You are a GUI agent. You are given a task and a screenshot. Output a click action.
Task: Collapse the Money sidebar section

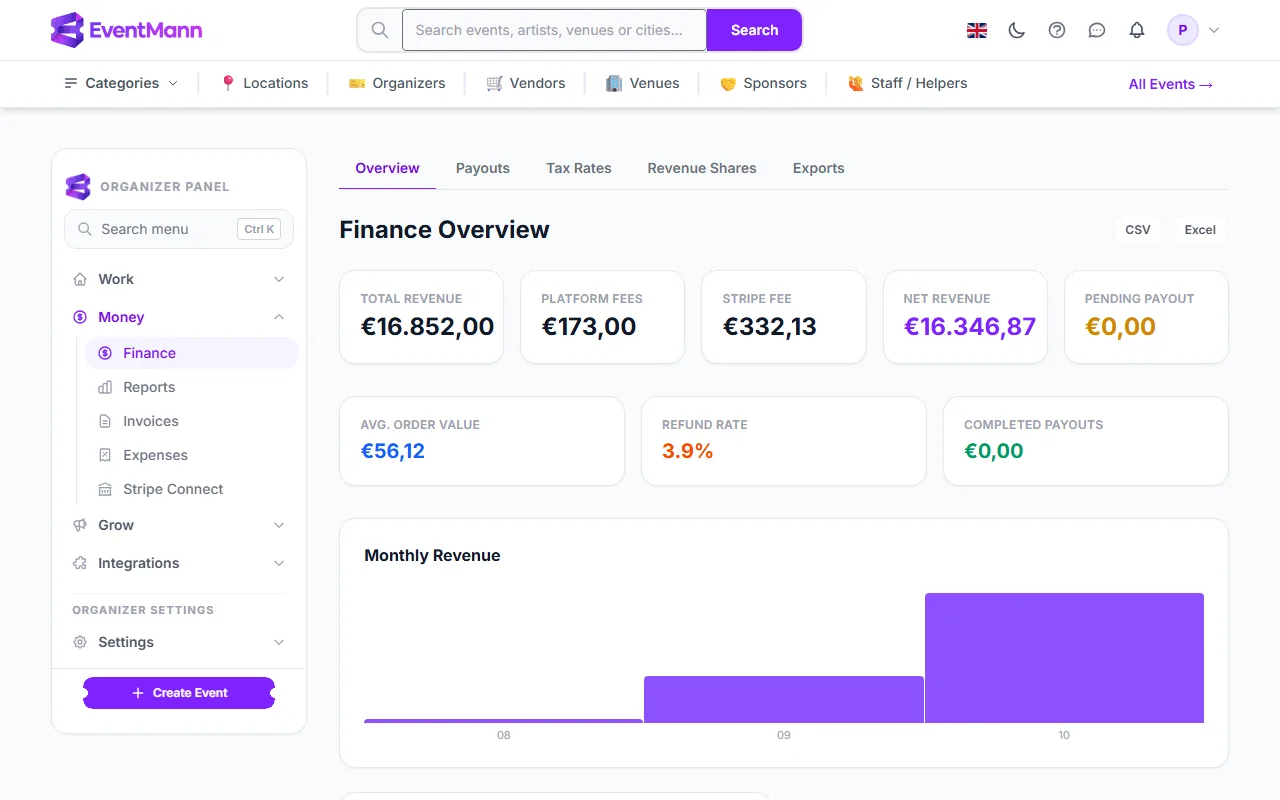tap(179, 317)
